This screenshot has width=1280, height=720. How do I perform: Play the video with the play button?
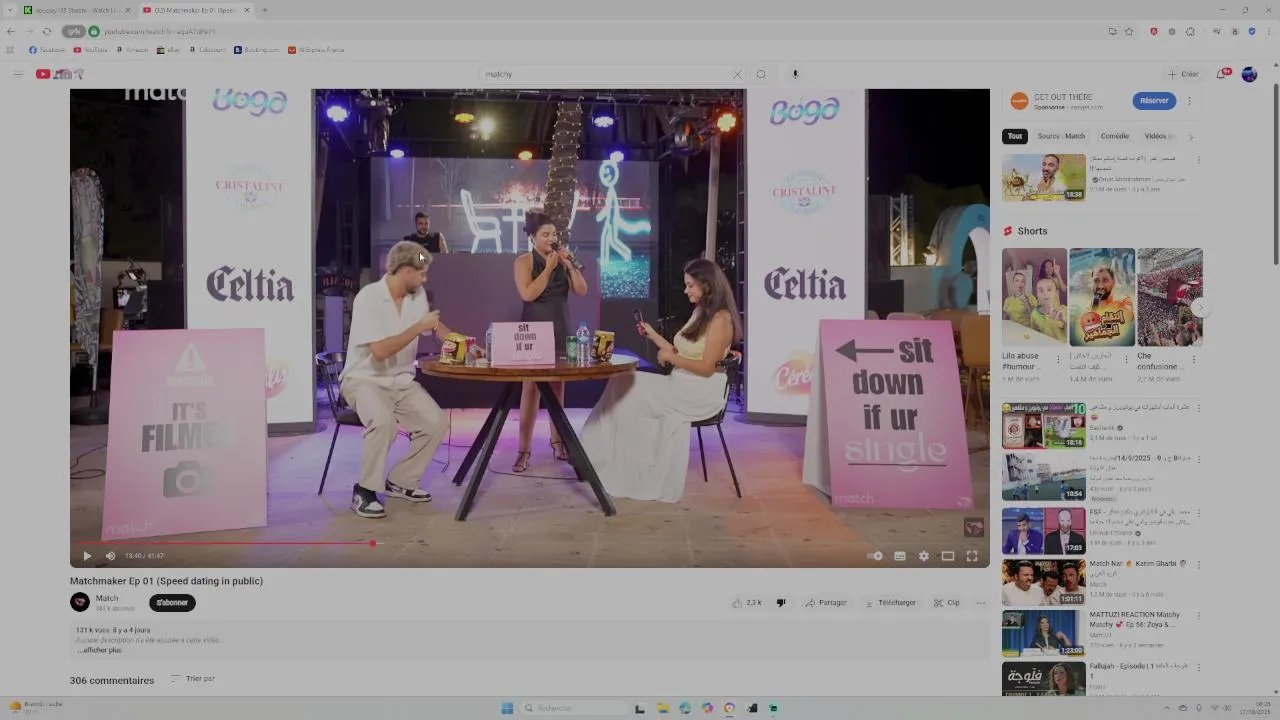[87, 556]
